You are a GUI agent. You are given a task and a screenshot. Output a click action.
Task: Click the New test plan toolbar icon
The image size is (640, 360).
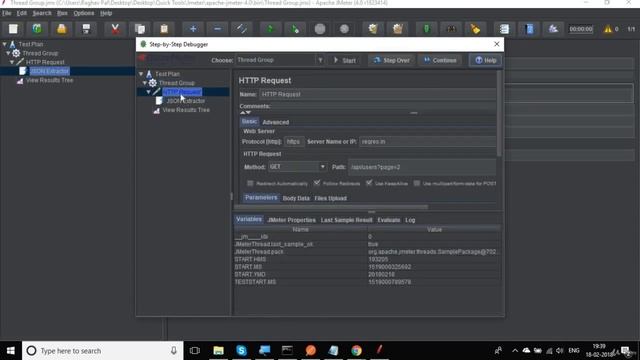[13, 29]
